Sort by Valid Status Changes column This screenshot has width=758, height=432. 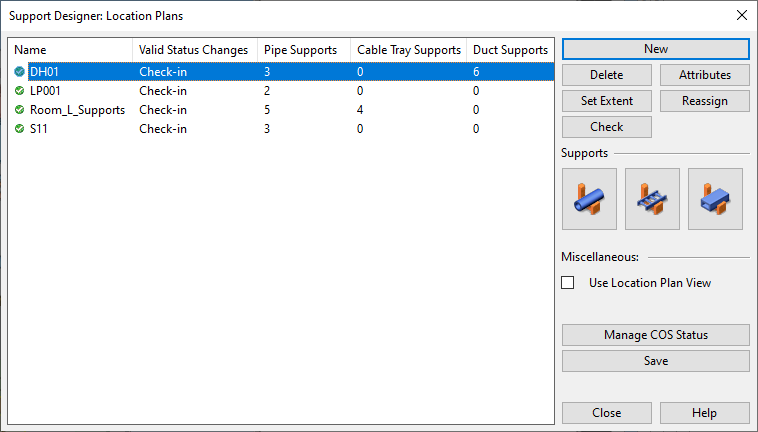pyautogui.click(x=195, y=50)
